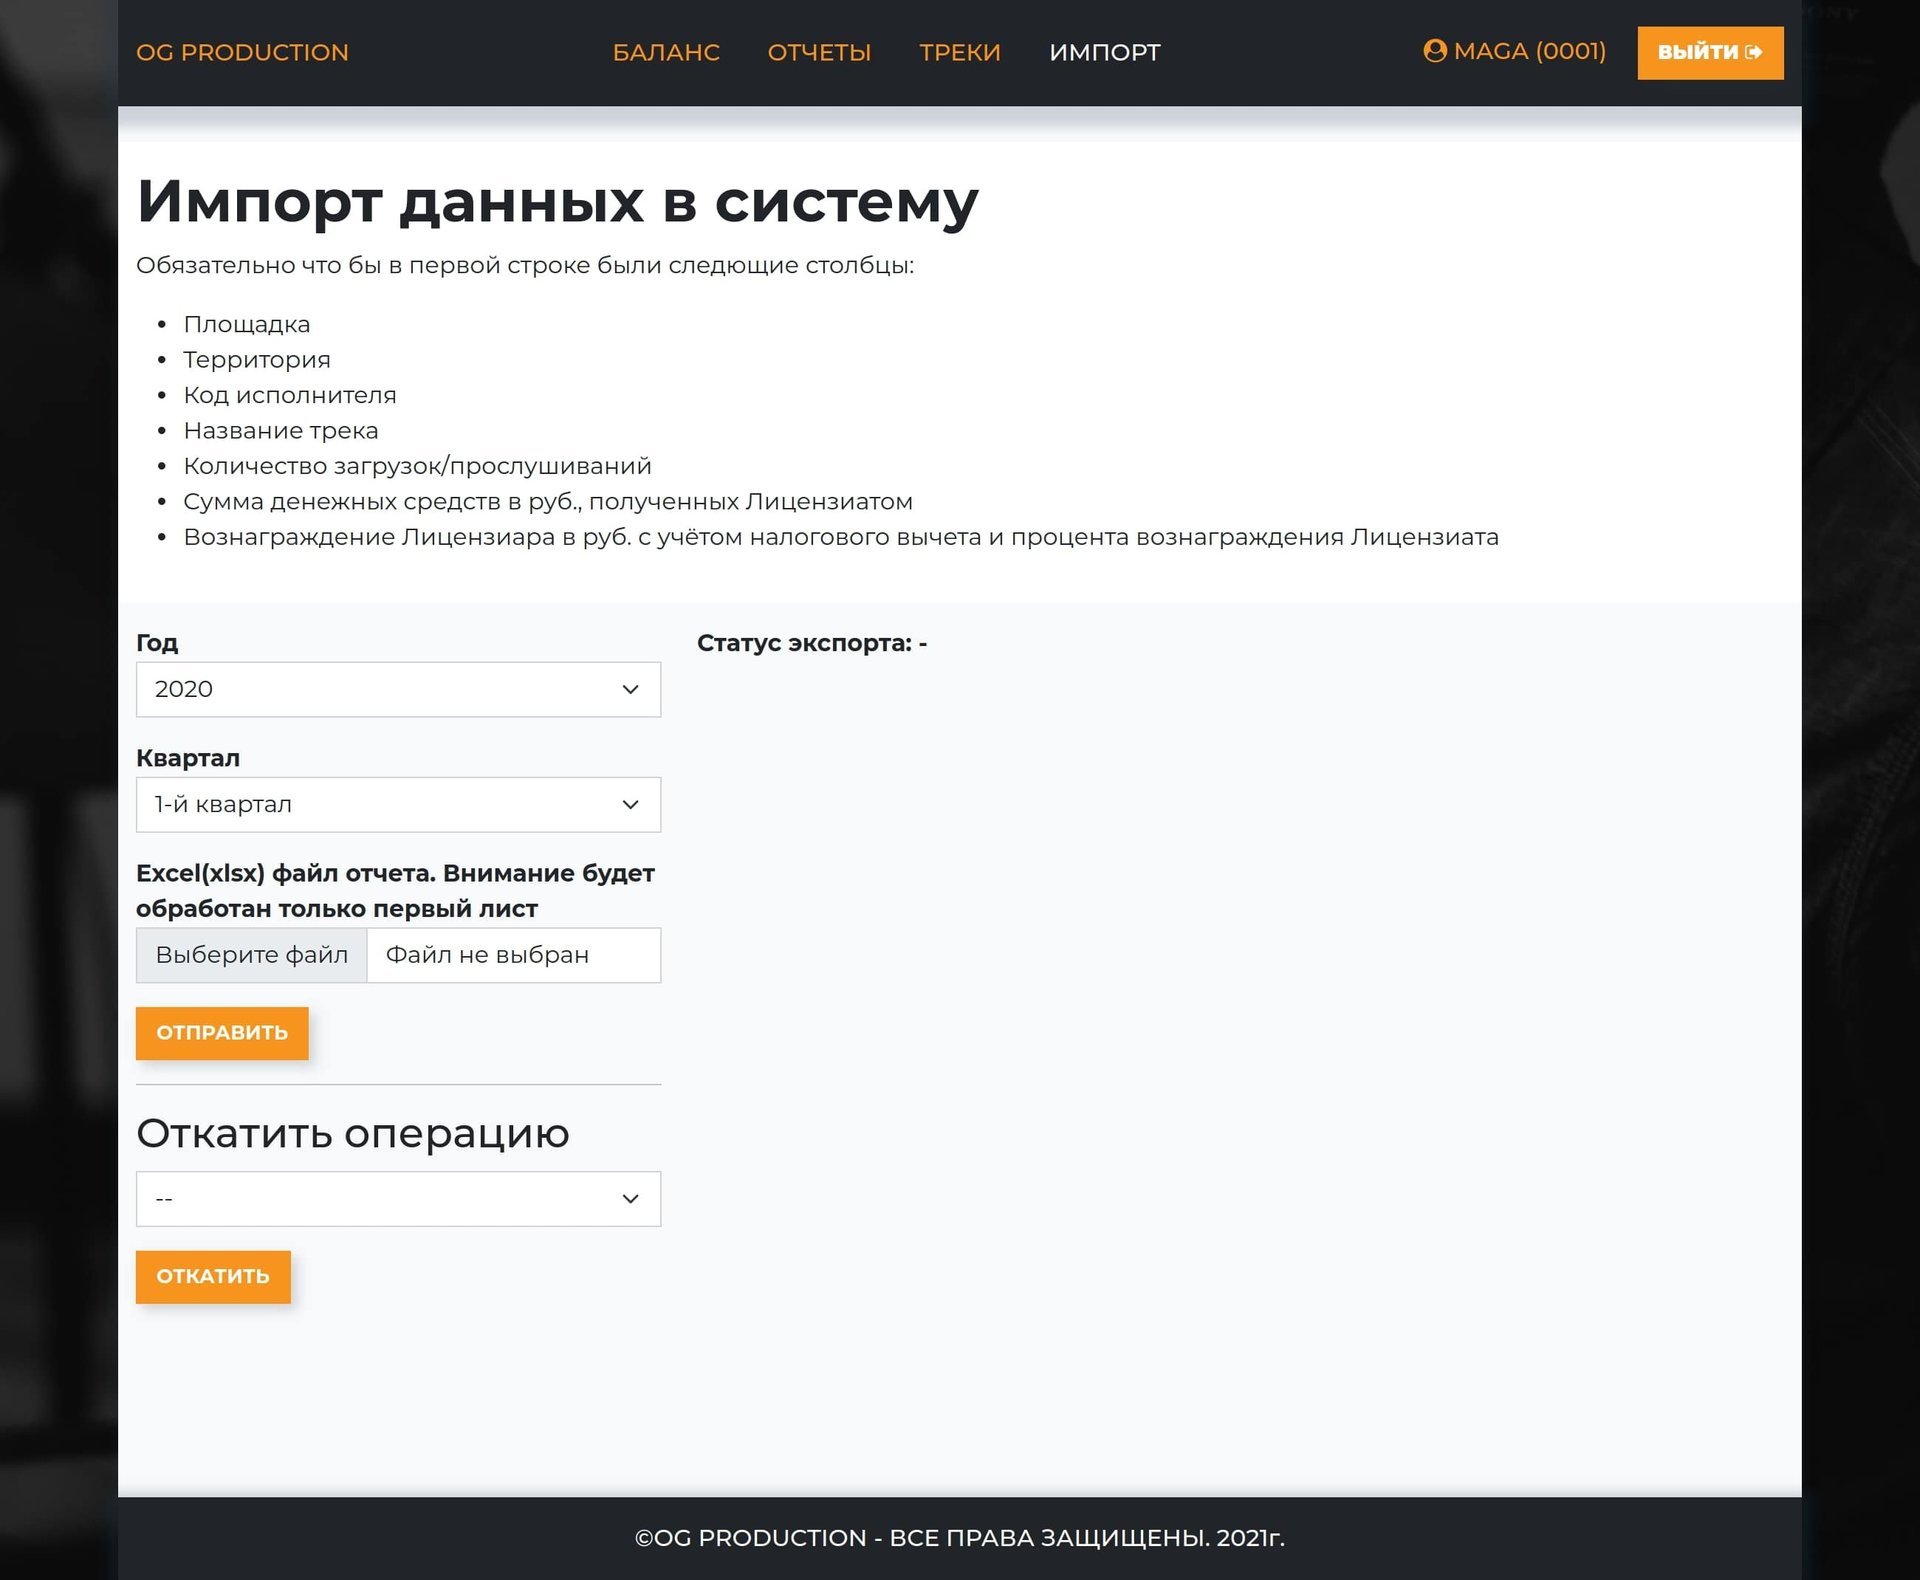
Task: Click the Квартал field label
Action: (x=188, y=758)
